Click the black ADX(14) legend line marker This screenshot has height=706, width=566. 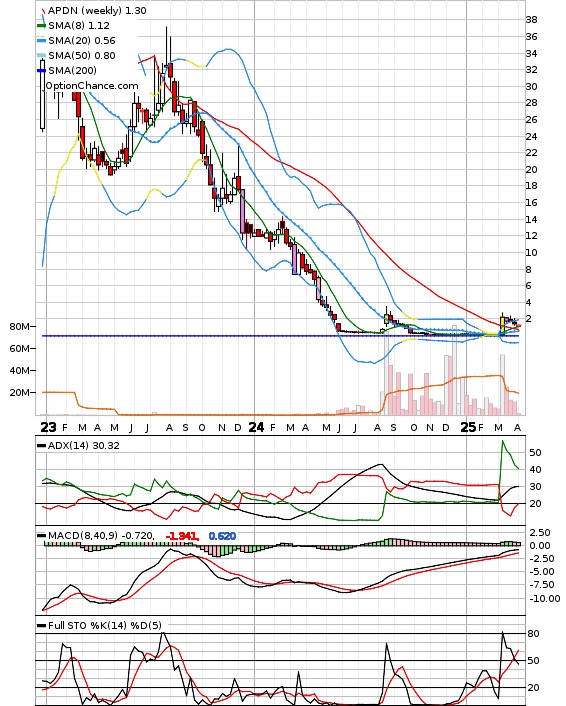coord(41,445)
